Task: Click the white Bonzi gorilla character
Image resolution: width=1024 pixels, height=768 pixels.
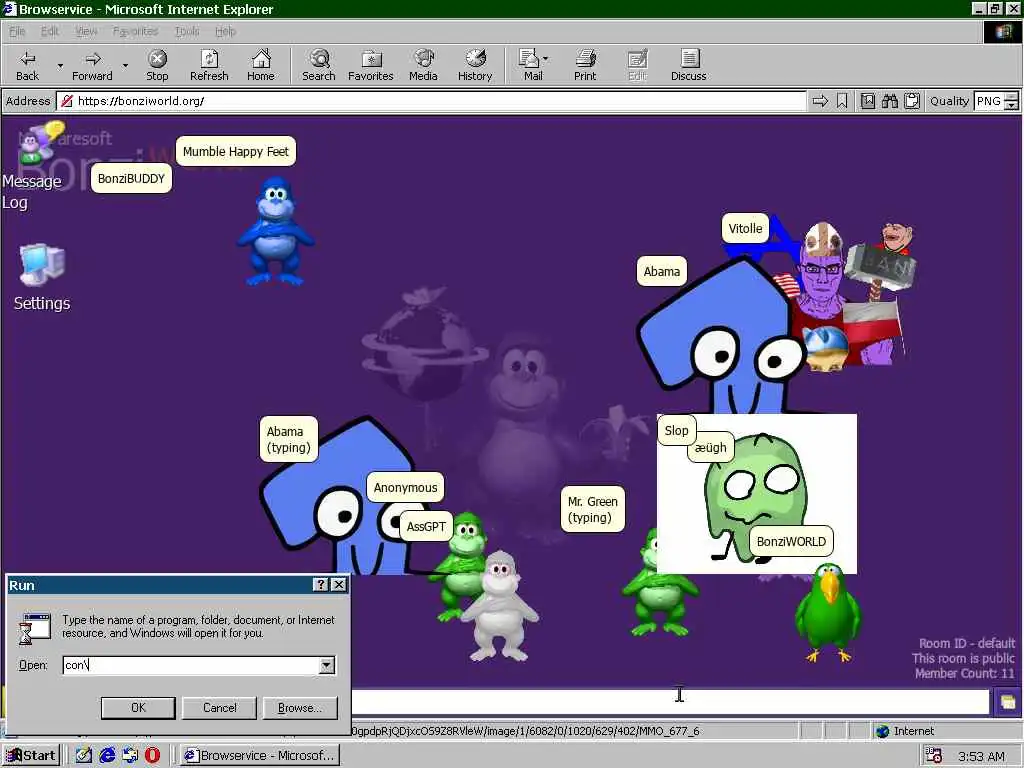Action: [x=499, y=606]
